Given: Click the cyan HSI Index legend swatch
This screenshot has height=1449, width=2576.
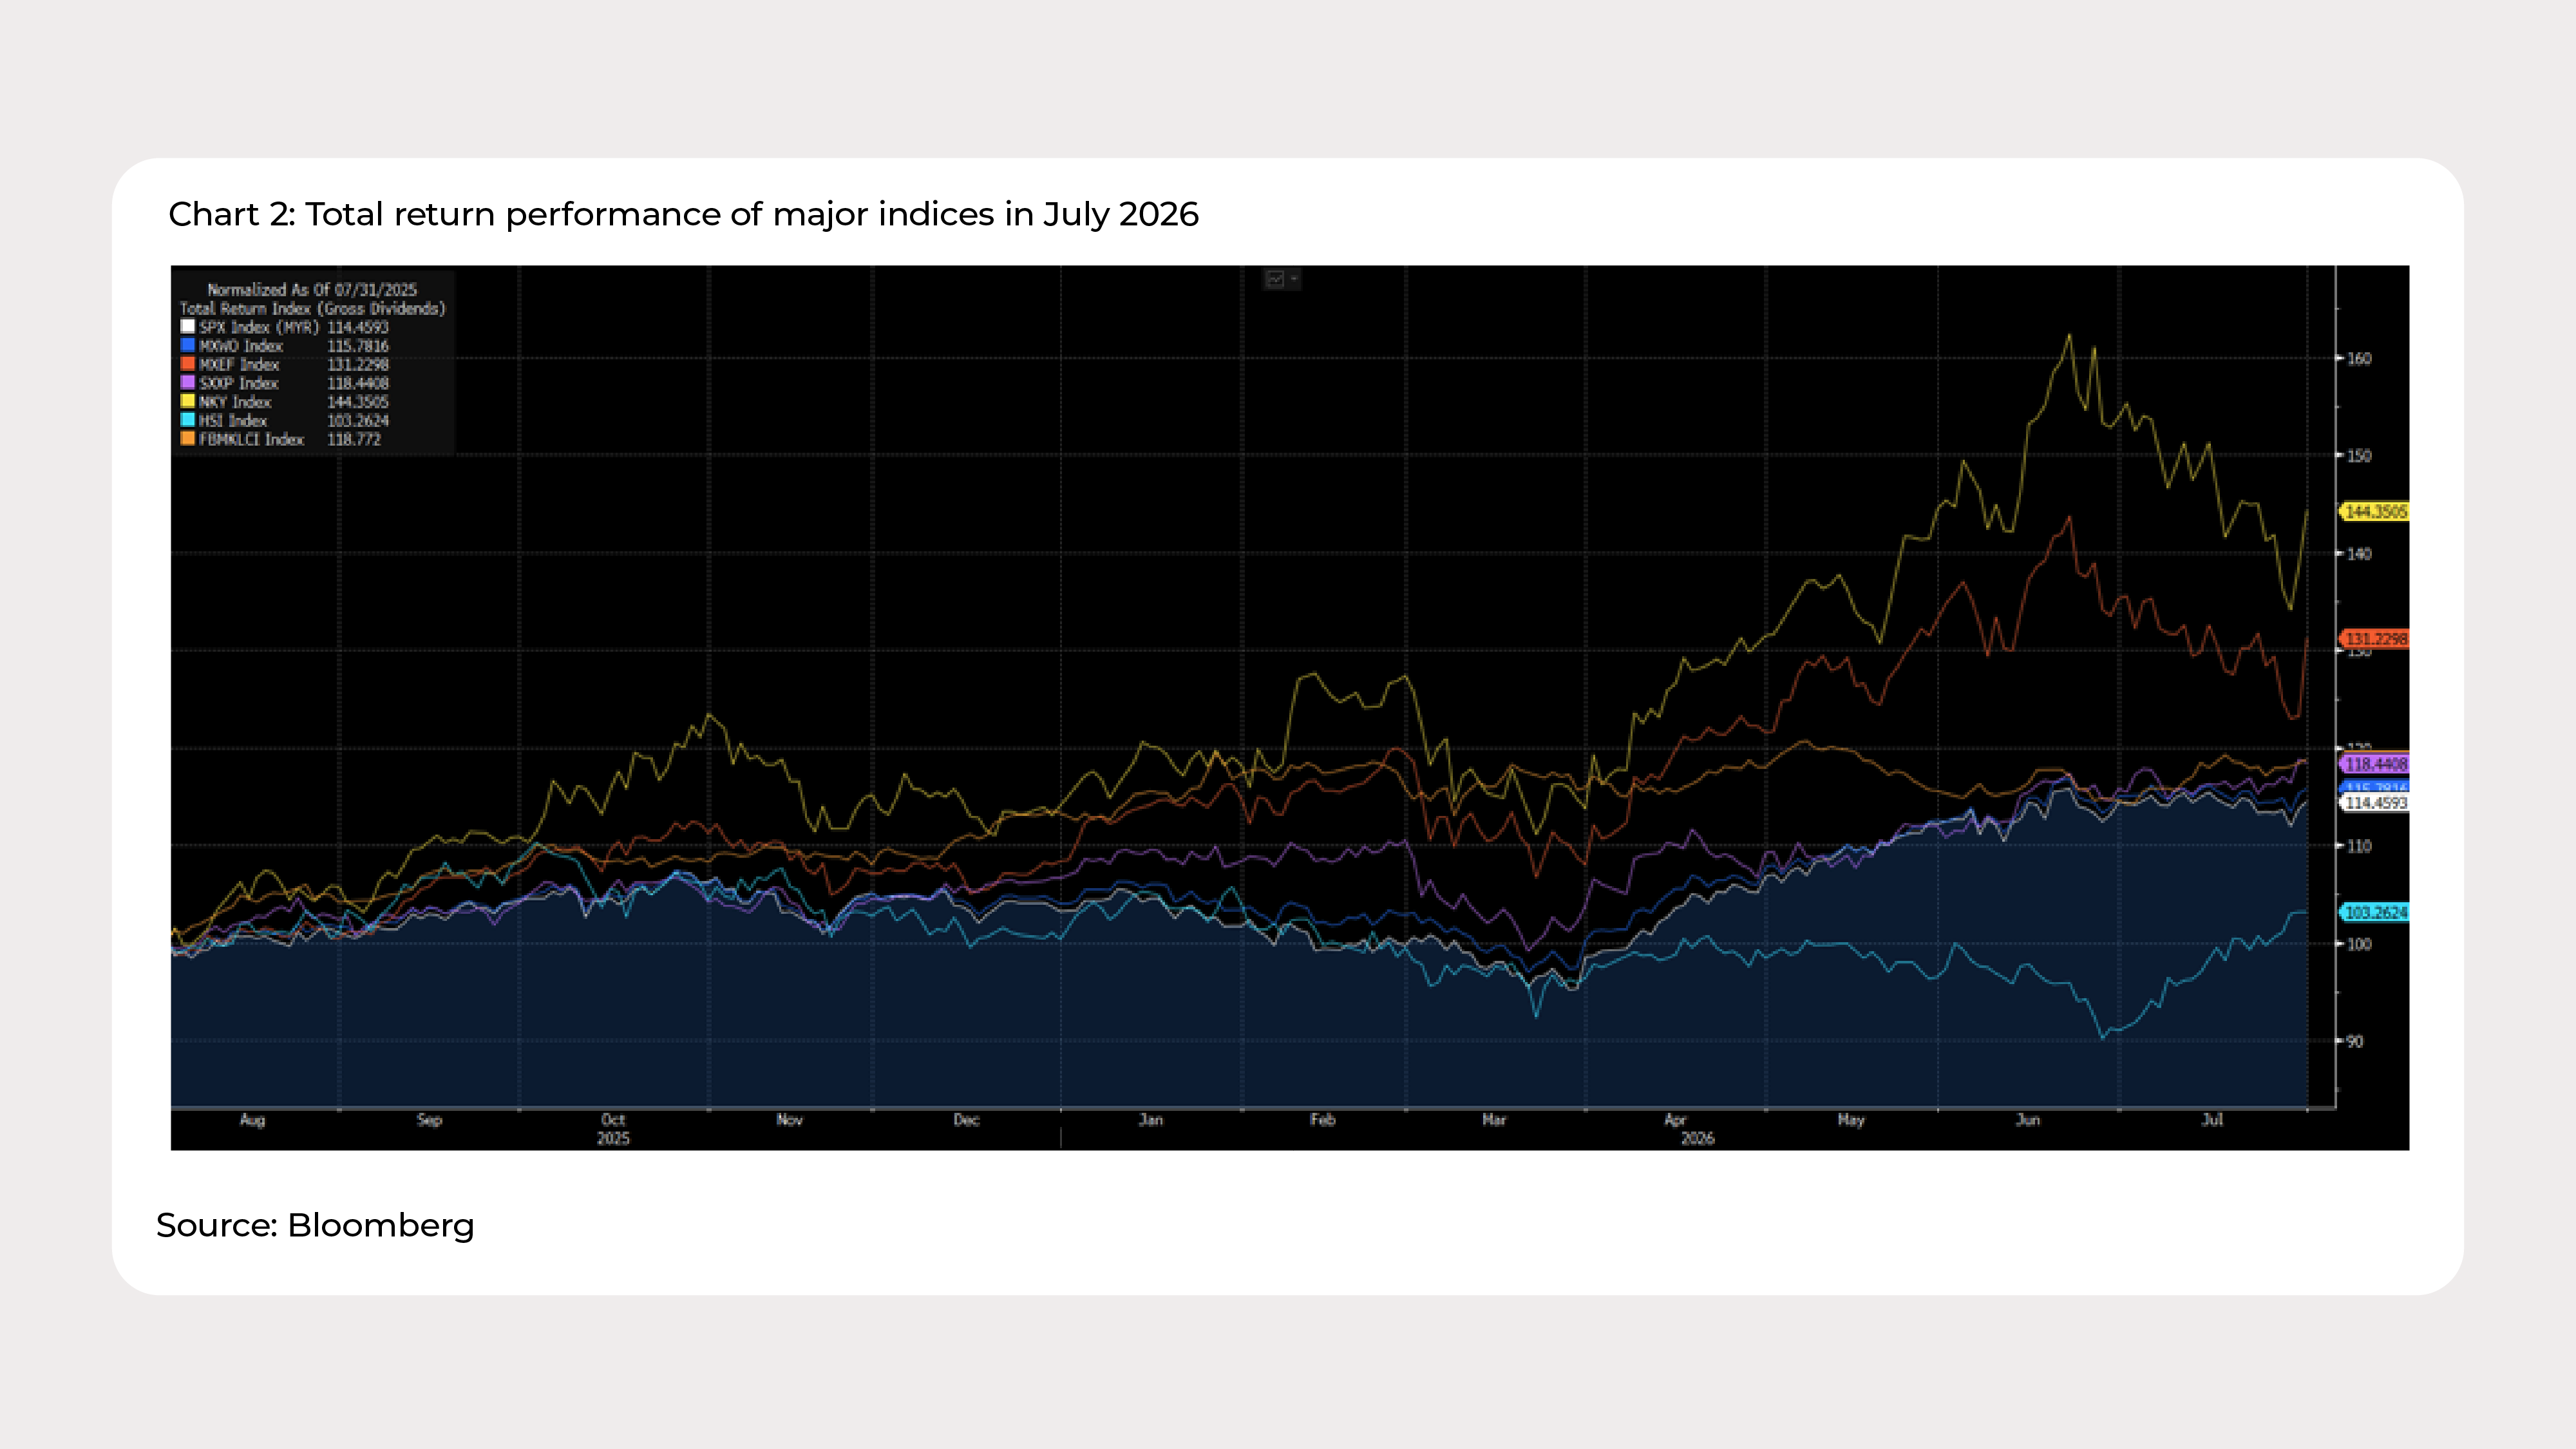Looking at the screenshot, I should click(x=187, y=420).
